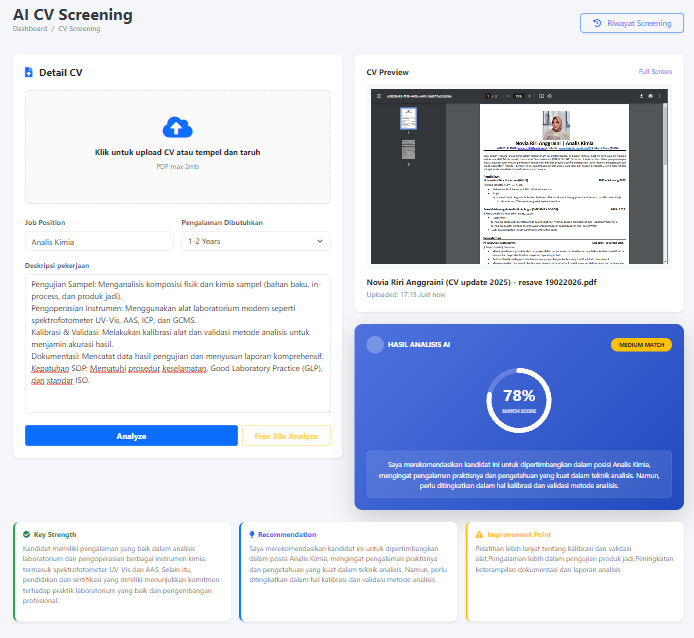Screen dimensions: 694x638
Task: Click the round icon beside Hasil Analisis AI
Action: [x=375, y=344]
